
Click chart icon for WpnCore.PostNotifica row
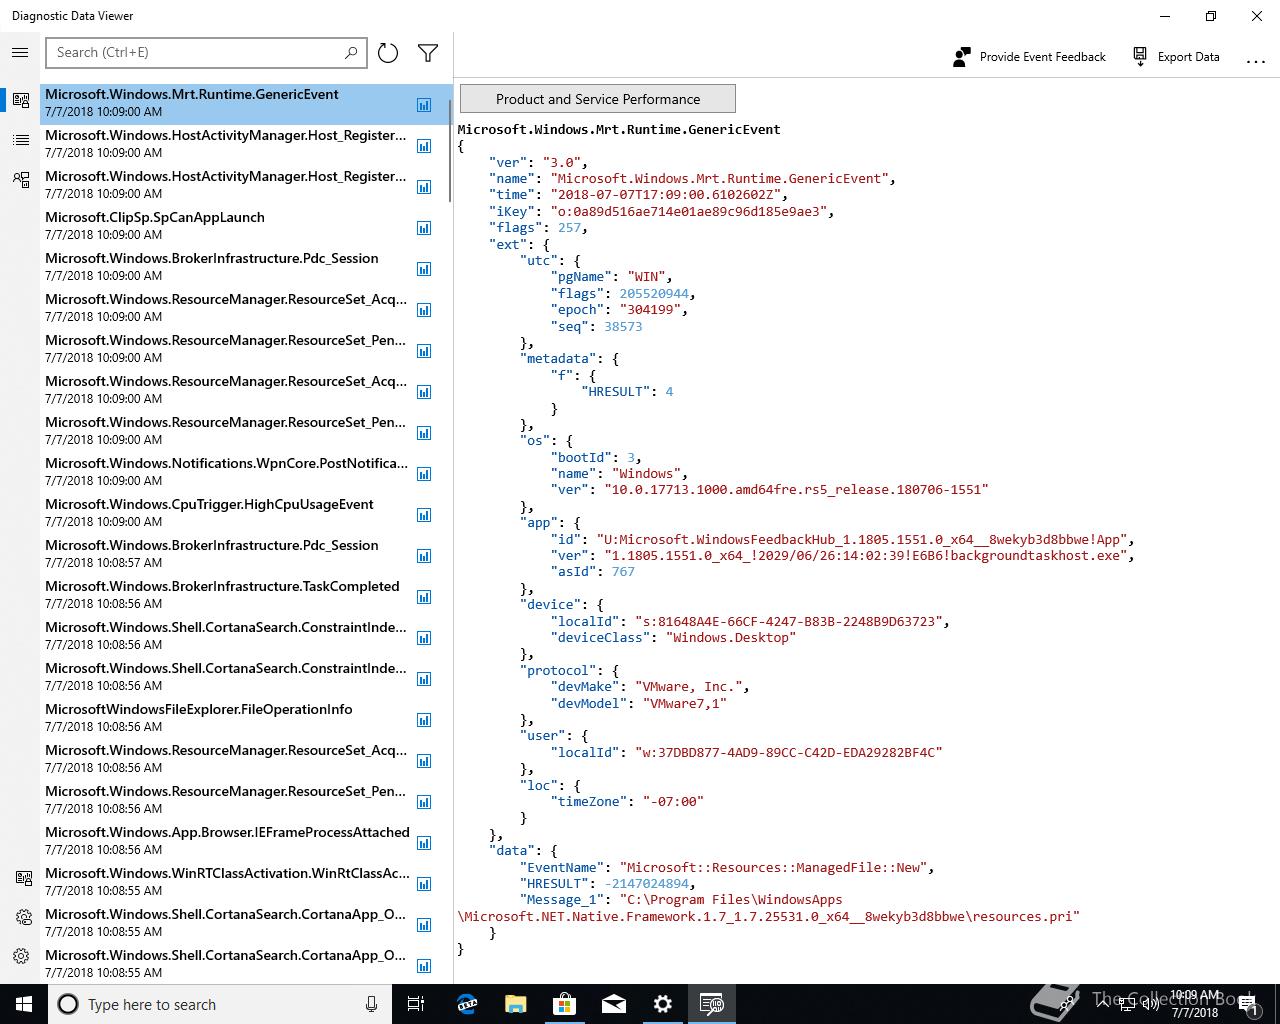pos(424,474)
